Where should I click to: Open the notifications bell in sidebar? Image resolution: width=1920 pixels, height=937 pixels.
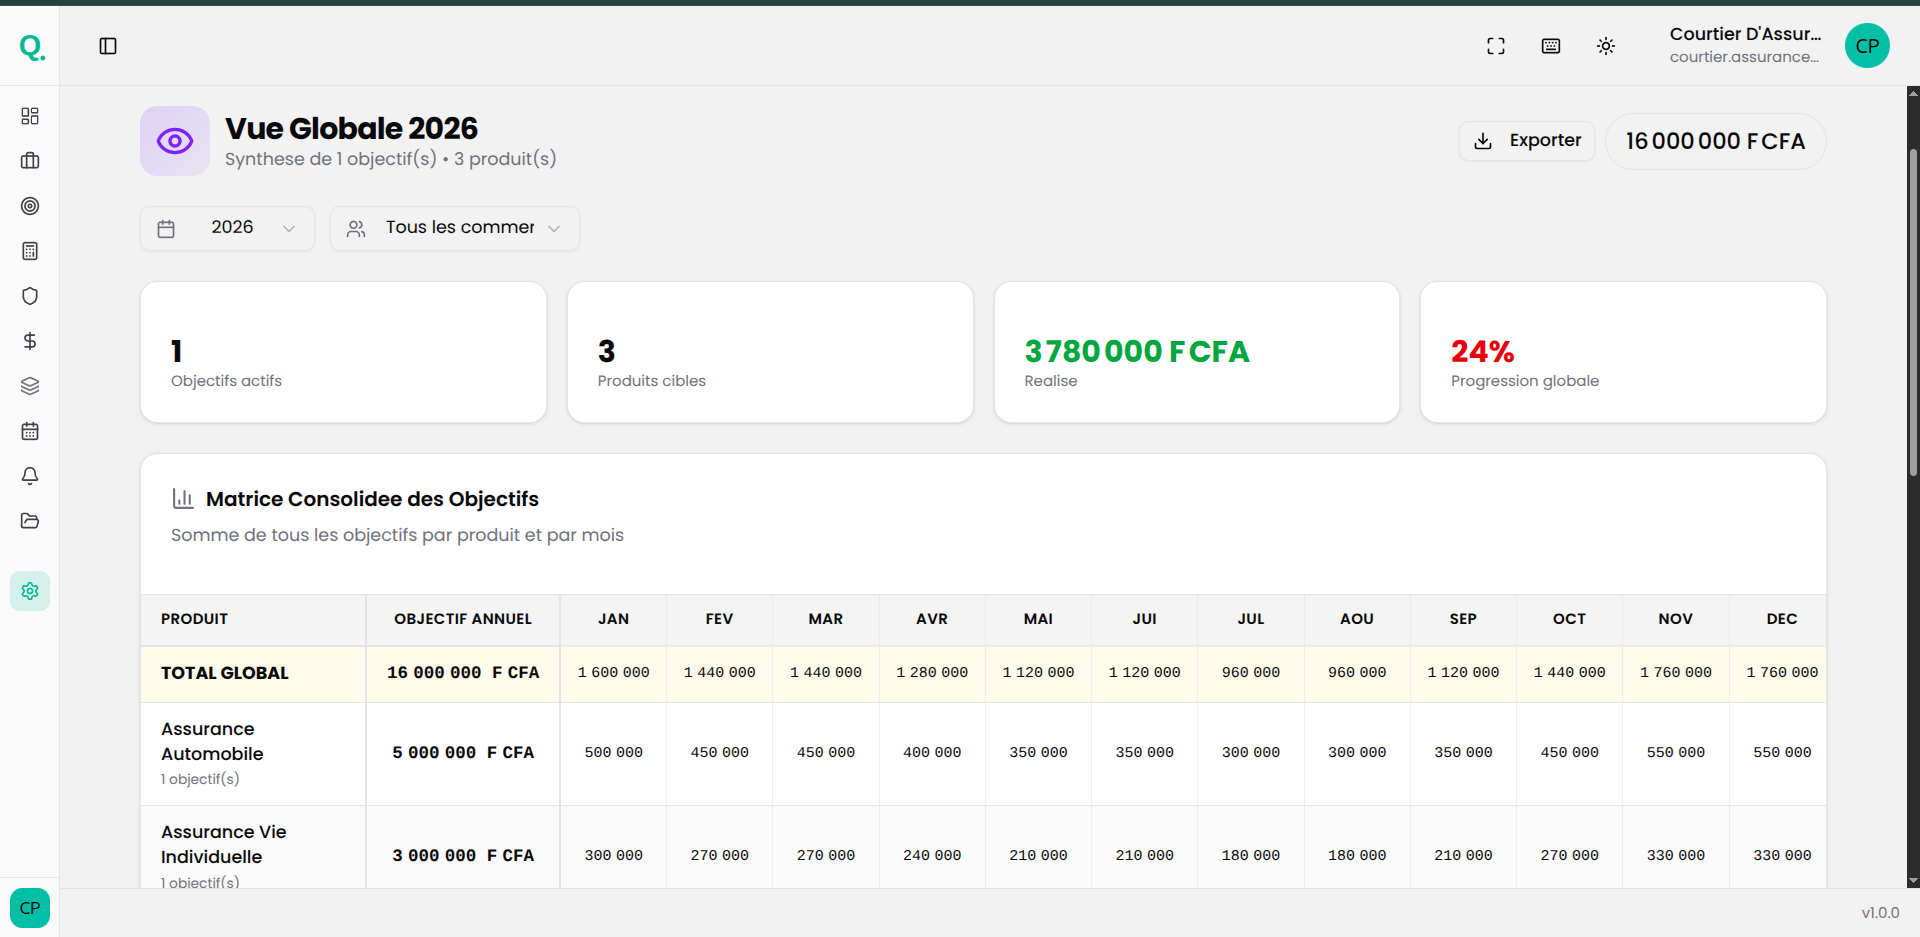click(30, 476)
